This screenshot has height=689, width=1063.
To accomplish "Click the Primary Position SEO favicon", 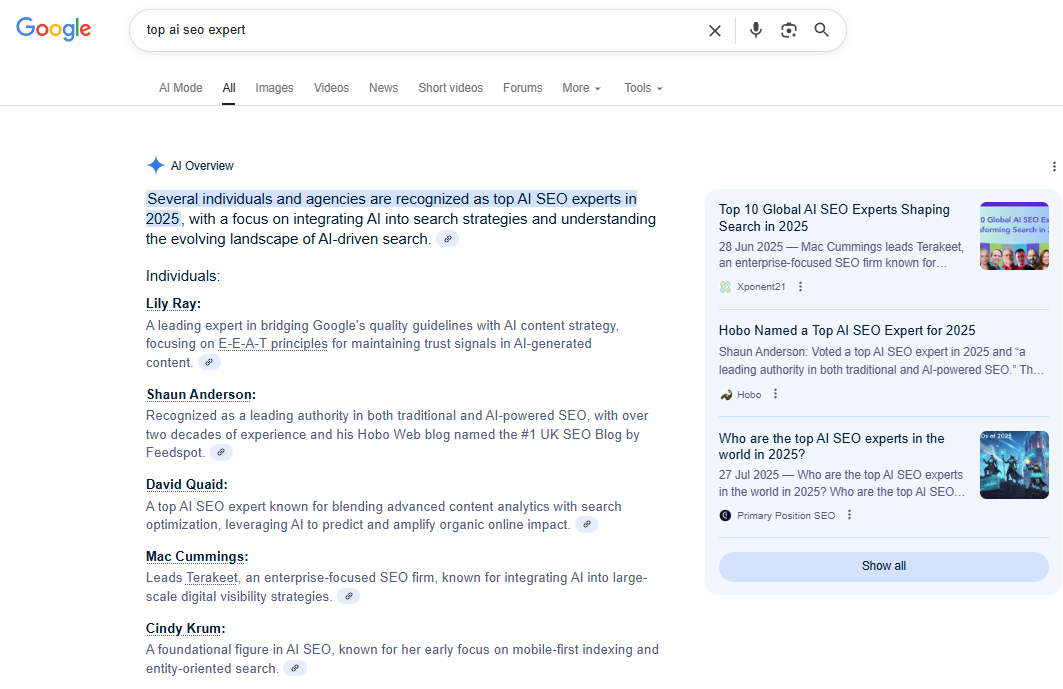I will coord(725,515).
